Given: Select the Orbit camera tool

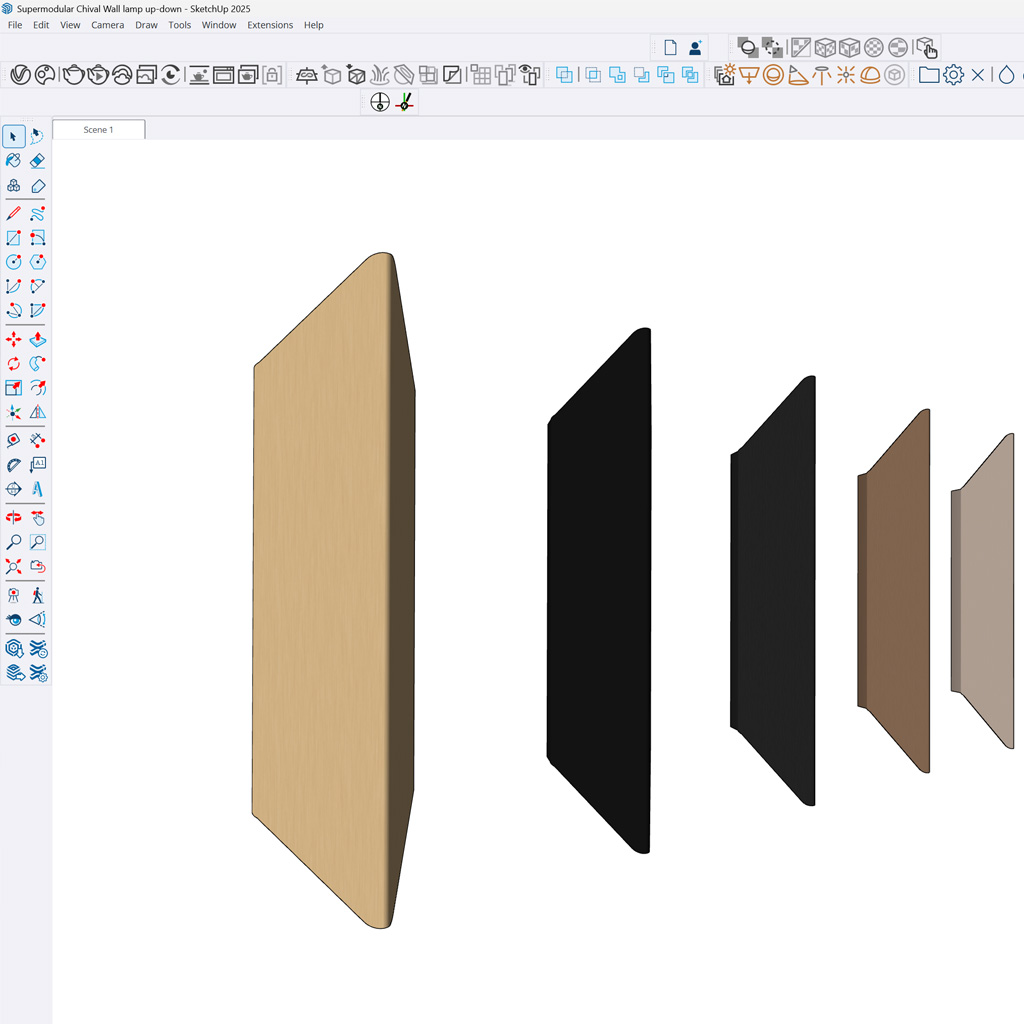Looking at the screenshot, I should click(x=14, y=518).
